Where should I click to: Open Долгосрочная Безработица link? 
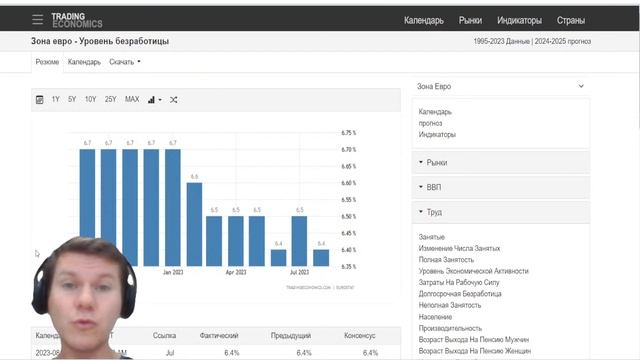460,294
